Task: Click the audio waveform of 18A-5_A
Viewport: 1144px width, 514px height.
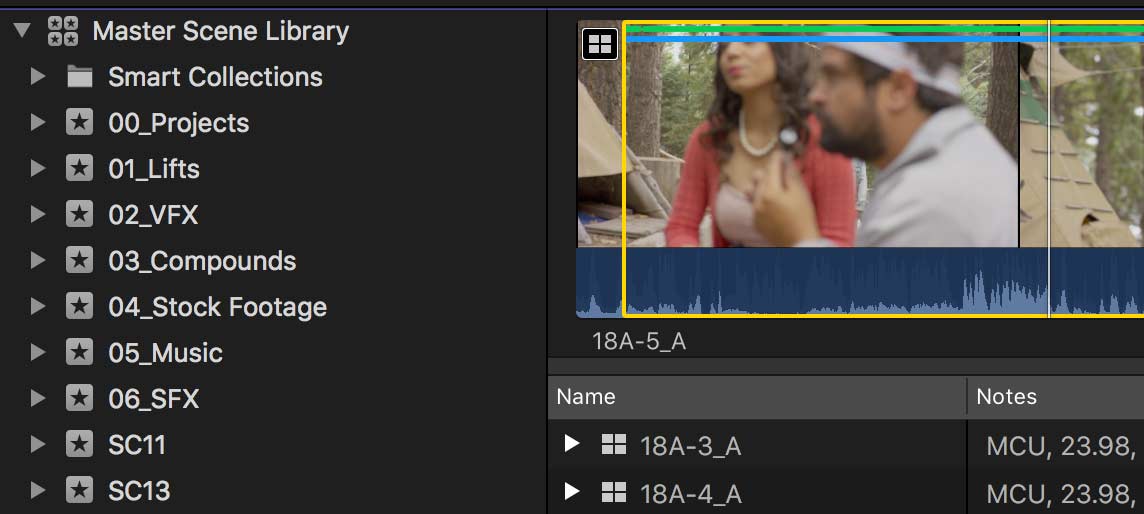Action: (861, 283)
